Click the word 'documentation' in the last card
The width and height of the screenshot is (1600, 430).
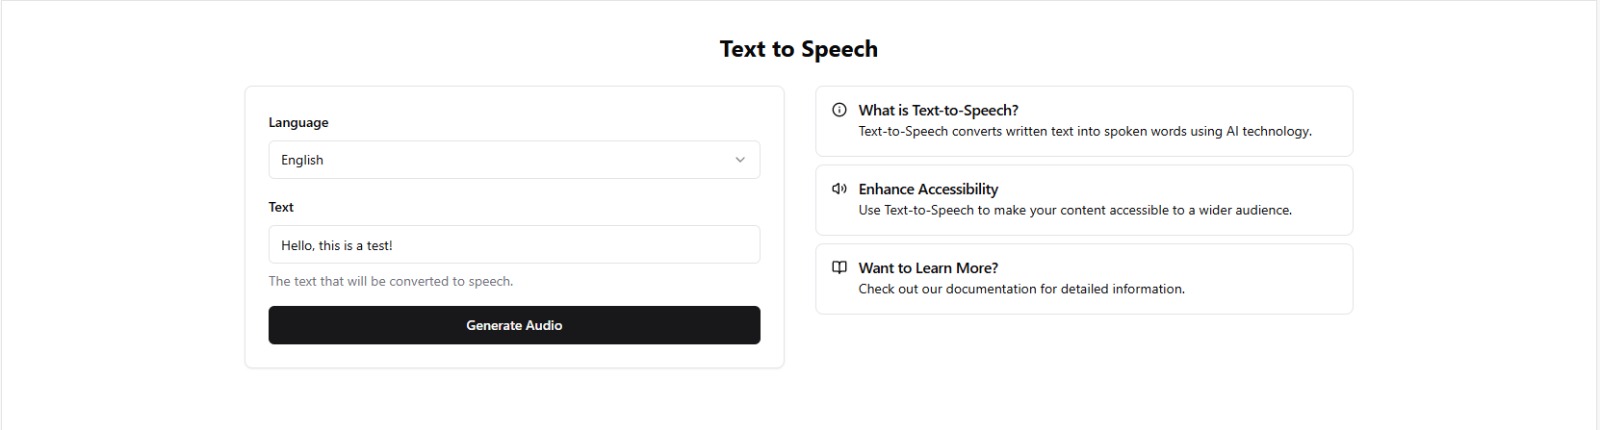point(1038,289)
